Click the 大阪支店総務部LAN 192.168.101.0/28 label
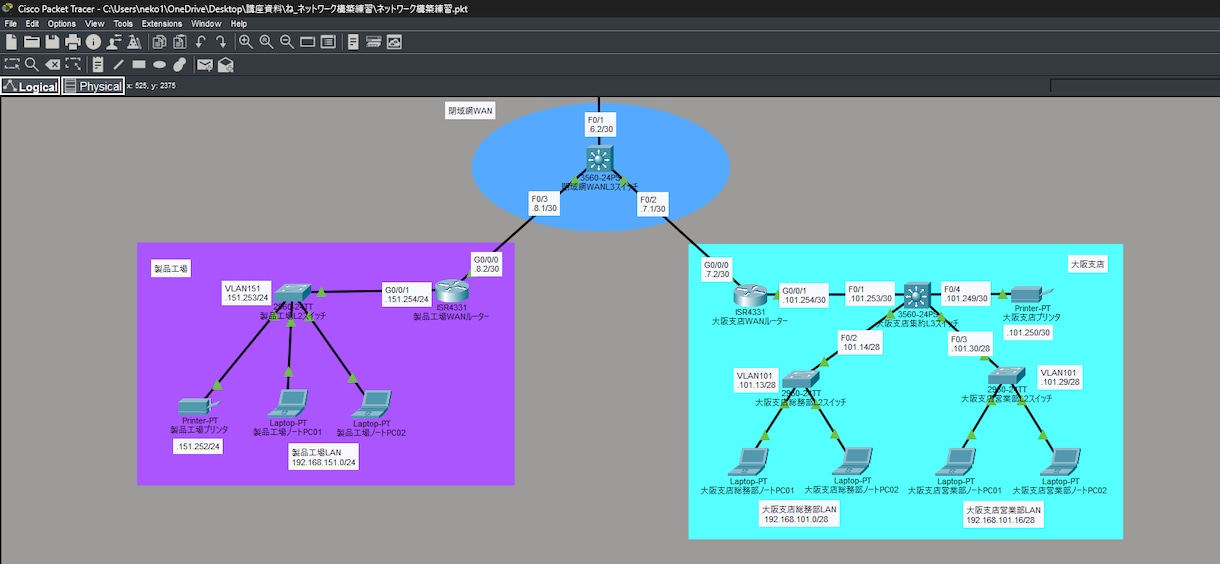 800,514
